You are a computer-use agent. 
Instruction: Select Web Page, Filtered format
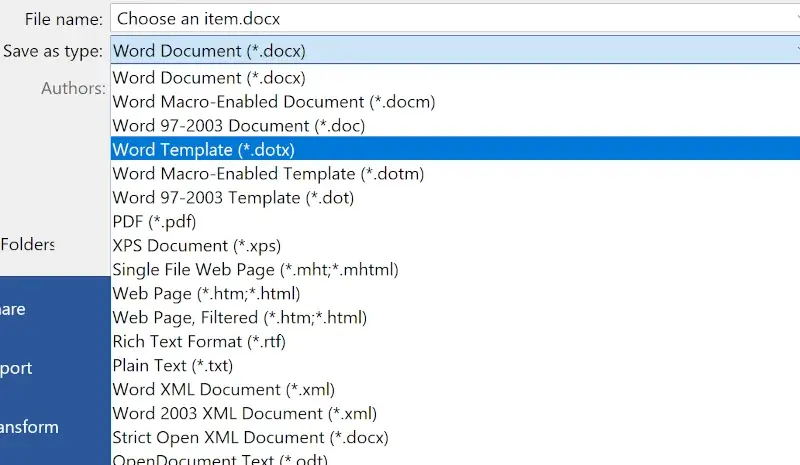(239, 318)
